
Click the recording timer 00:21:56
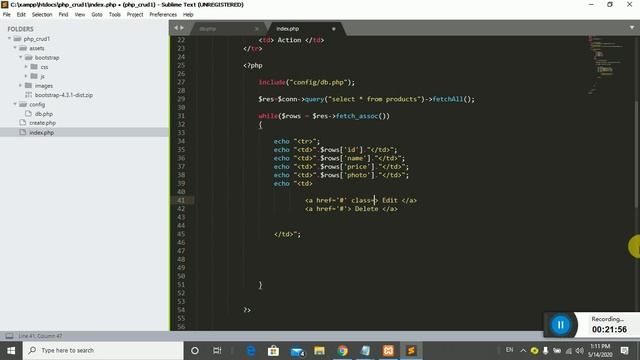609,329
